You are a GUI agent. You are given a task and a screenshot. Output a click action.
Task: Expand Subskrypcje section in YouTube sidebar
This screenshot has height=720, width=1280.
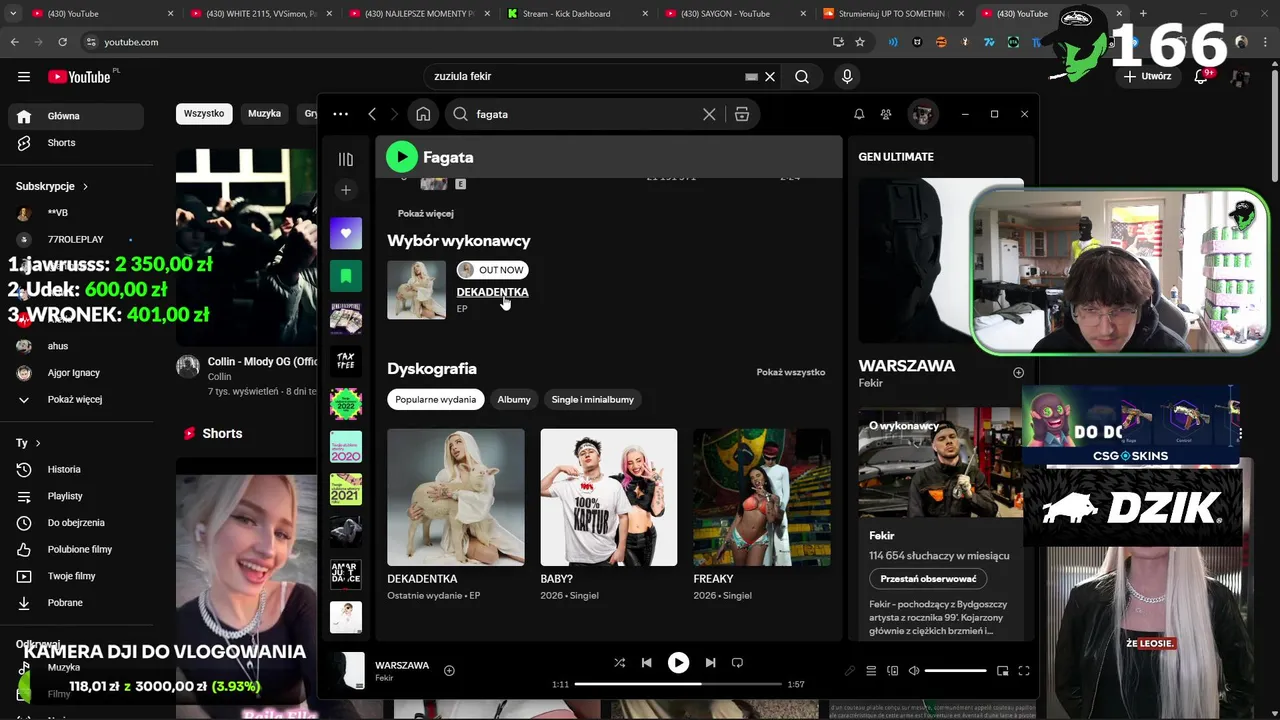pos(52,186)
